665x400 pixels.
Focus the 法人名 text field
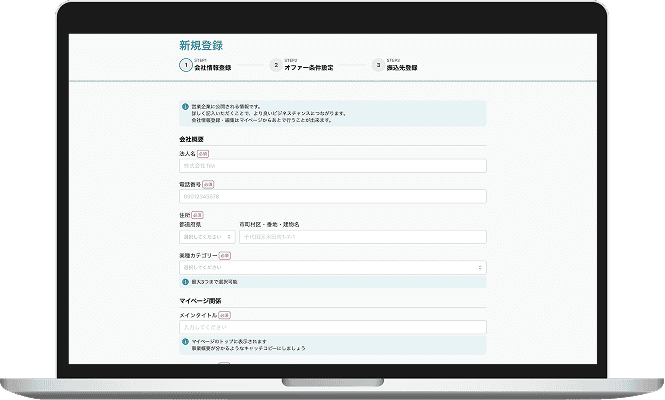pyautogui.click(x=332, y=167)
